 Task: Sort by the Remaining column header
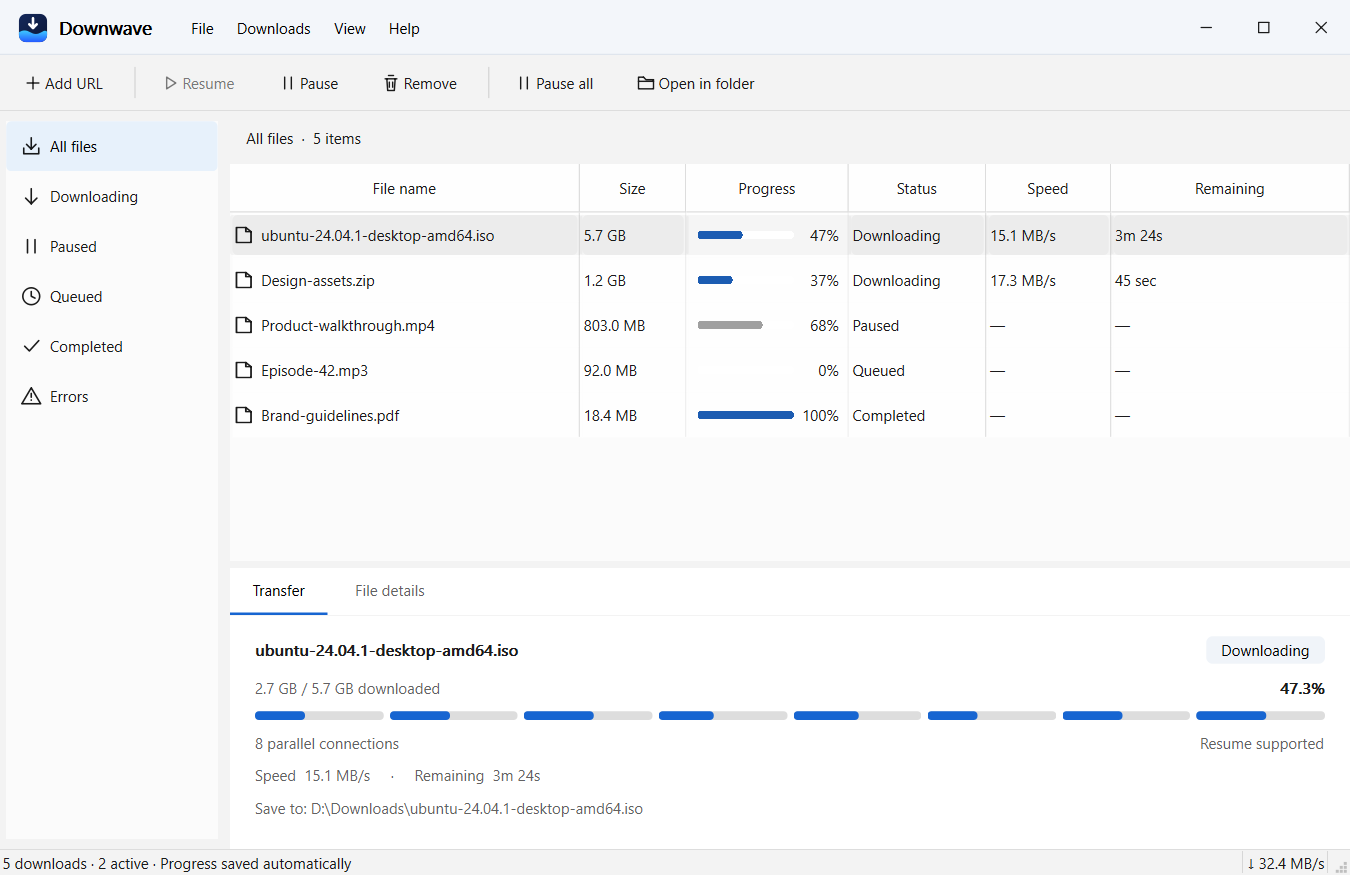[x=1230, y=189]
